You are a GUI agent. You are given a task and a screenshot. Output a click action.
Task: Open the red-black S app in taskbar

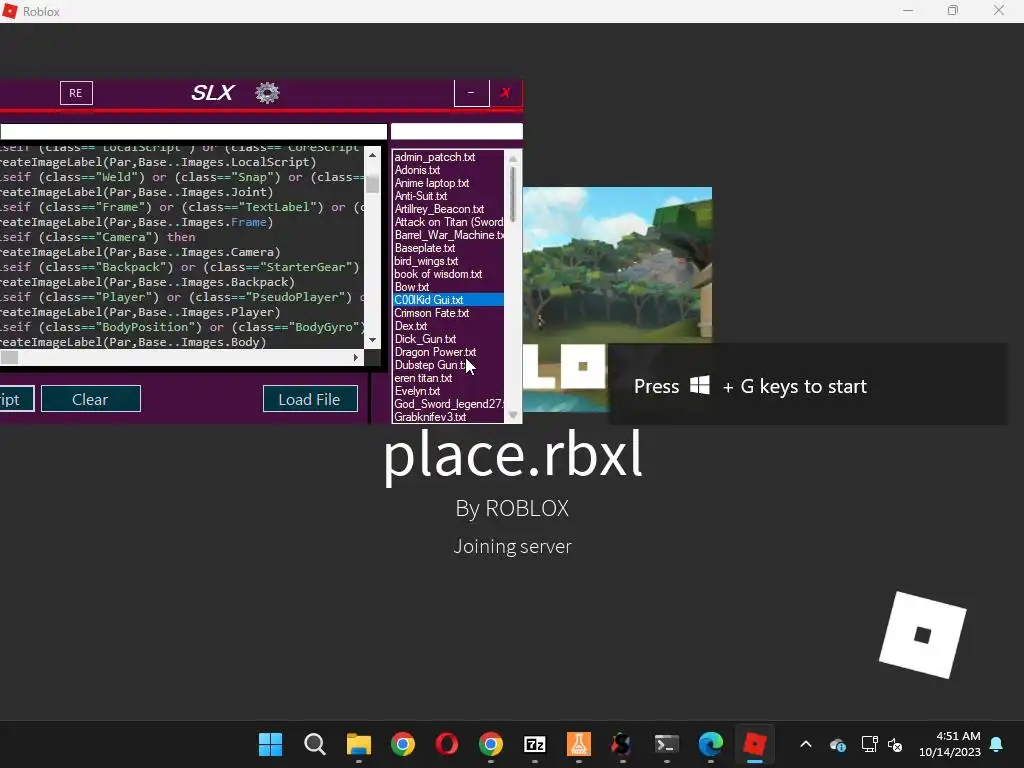point(622,744)
